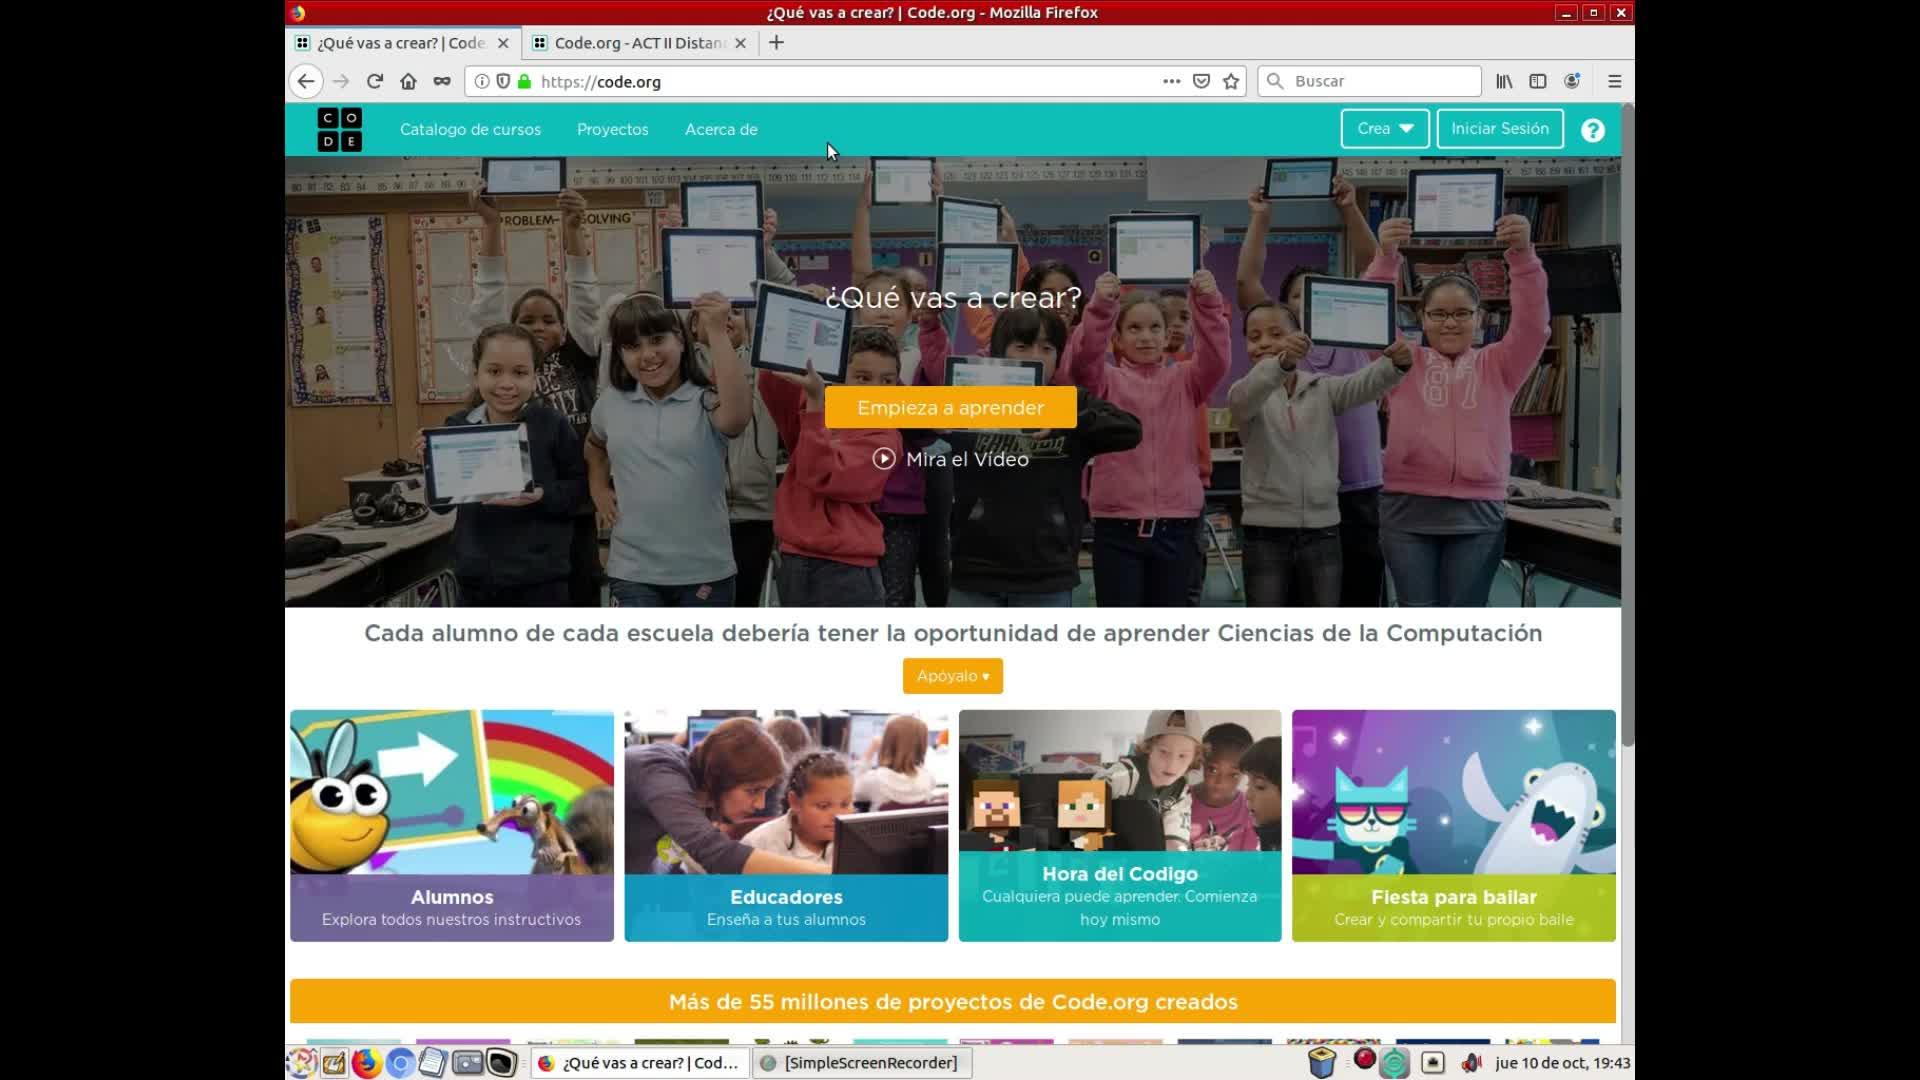This screenshot has height=1080, width=1920.
Task: Save page to Pocket
Action: tap(1201, 81)
